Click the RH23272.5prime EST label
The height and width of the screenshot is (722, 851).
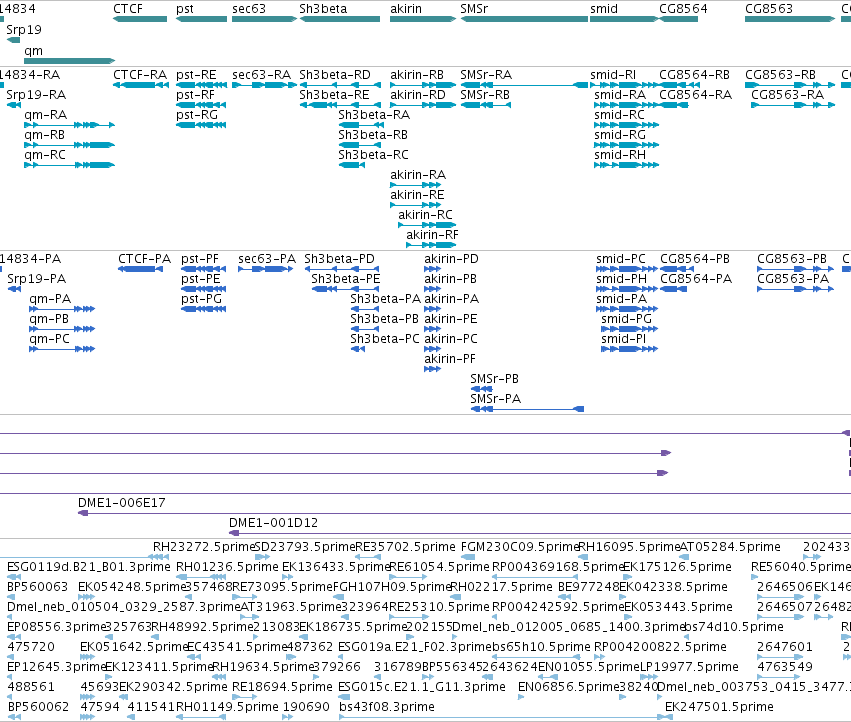coord(204,547)
